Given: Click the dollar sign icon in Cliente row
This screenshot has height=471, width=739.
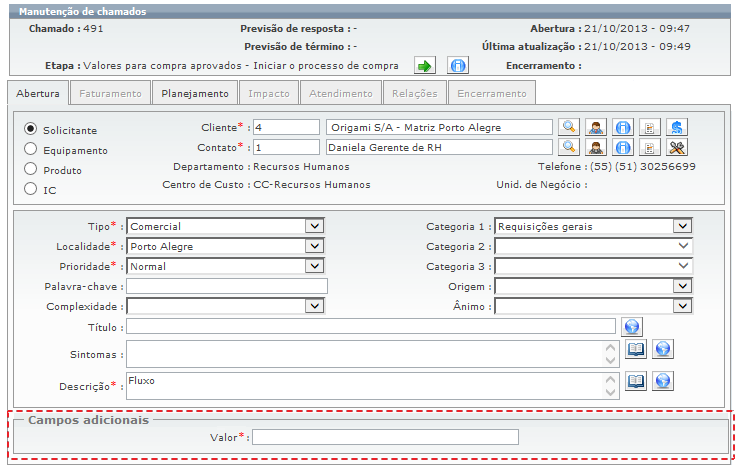Looking at the screenshot, I should click(677, 128).
